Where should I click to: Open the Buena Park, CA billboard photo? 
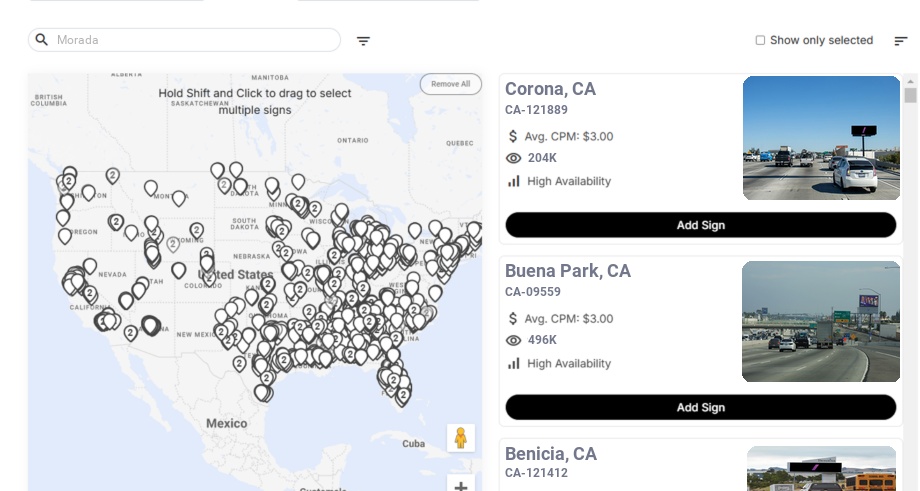tap(821, 321)
